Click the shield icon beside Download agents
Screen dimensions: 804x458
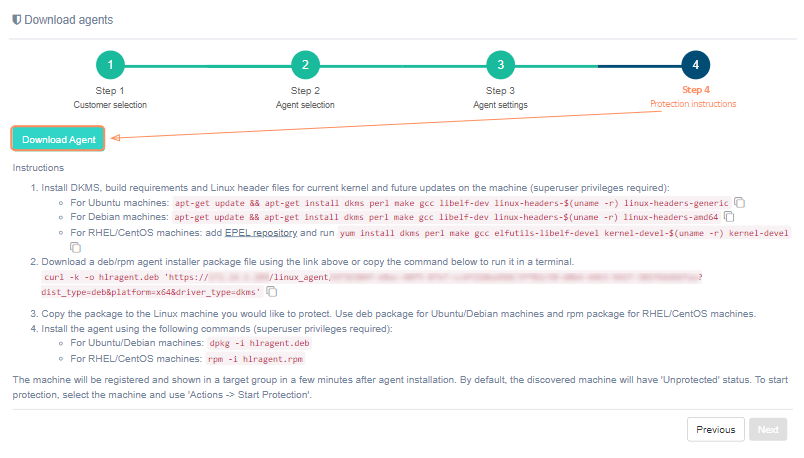(17, 20)
